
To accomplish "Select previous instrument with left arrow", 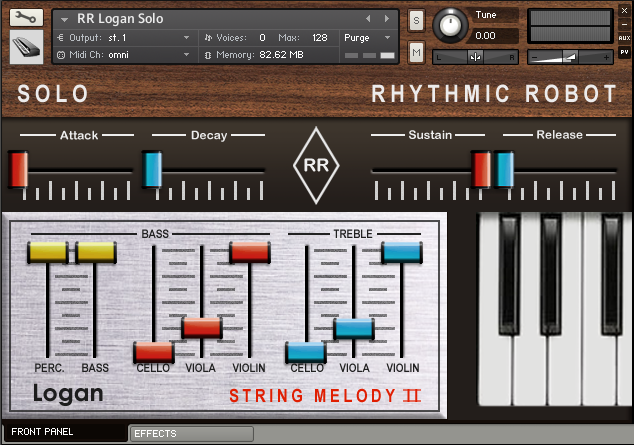I will tap(368, 18).
